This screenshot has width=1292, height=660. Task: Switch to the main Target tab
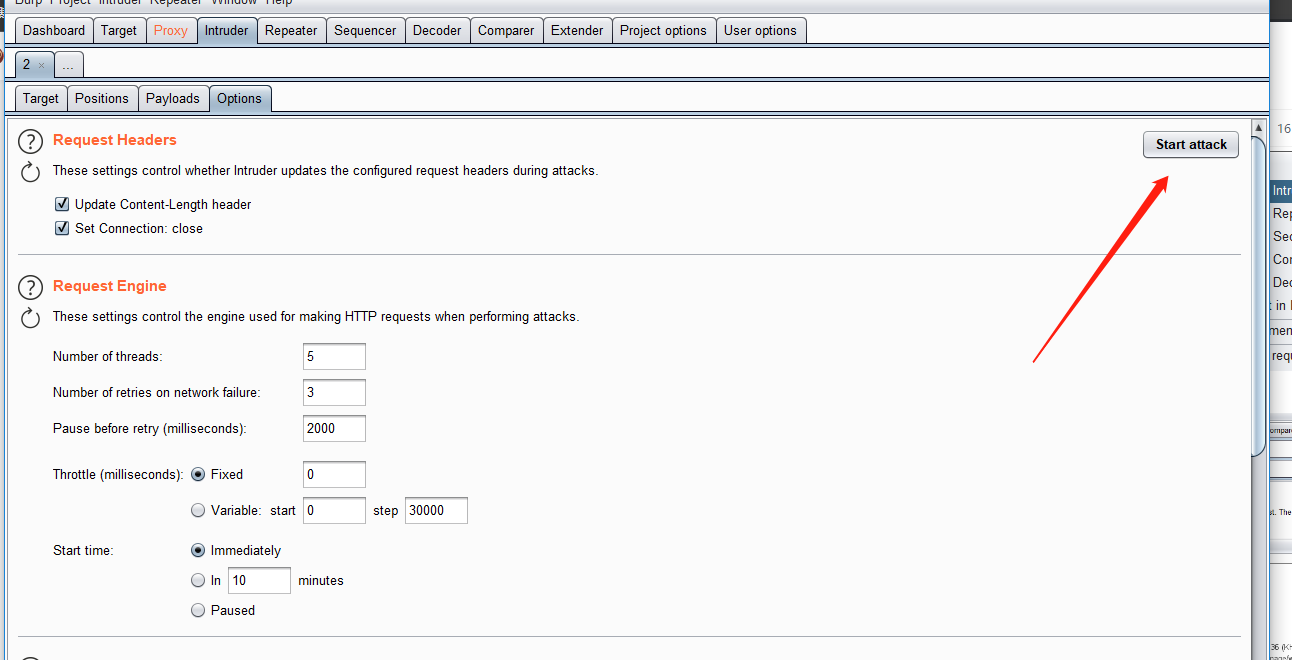(119, 30)
